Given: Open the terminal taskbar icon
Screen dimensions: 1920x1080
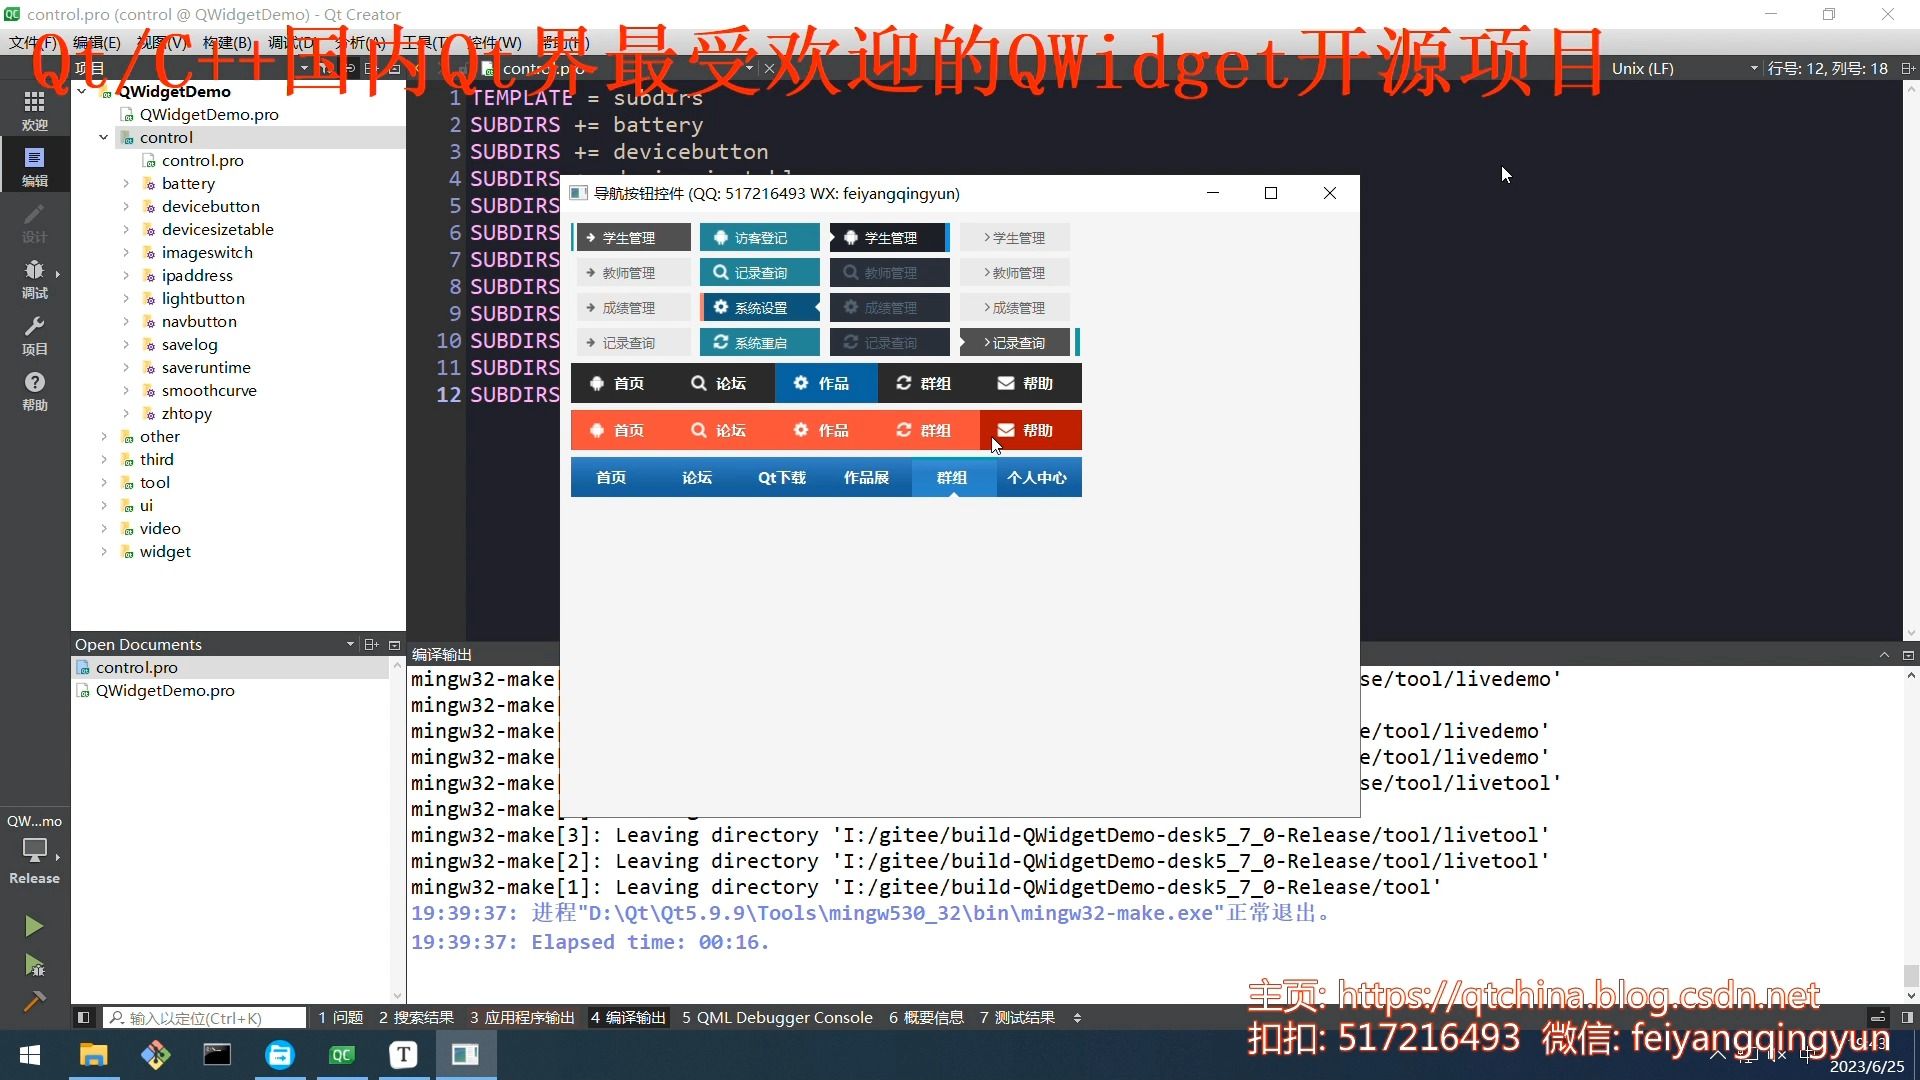Looking at the screenshot, I should [217, 1055].
